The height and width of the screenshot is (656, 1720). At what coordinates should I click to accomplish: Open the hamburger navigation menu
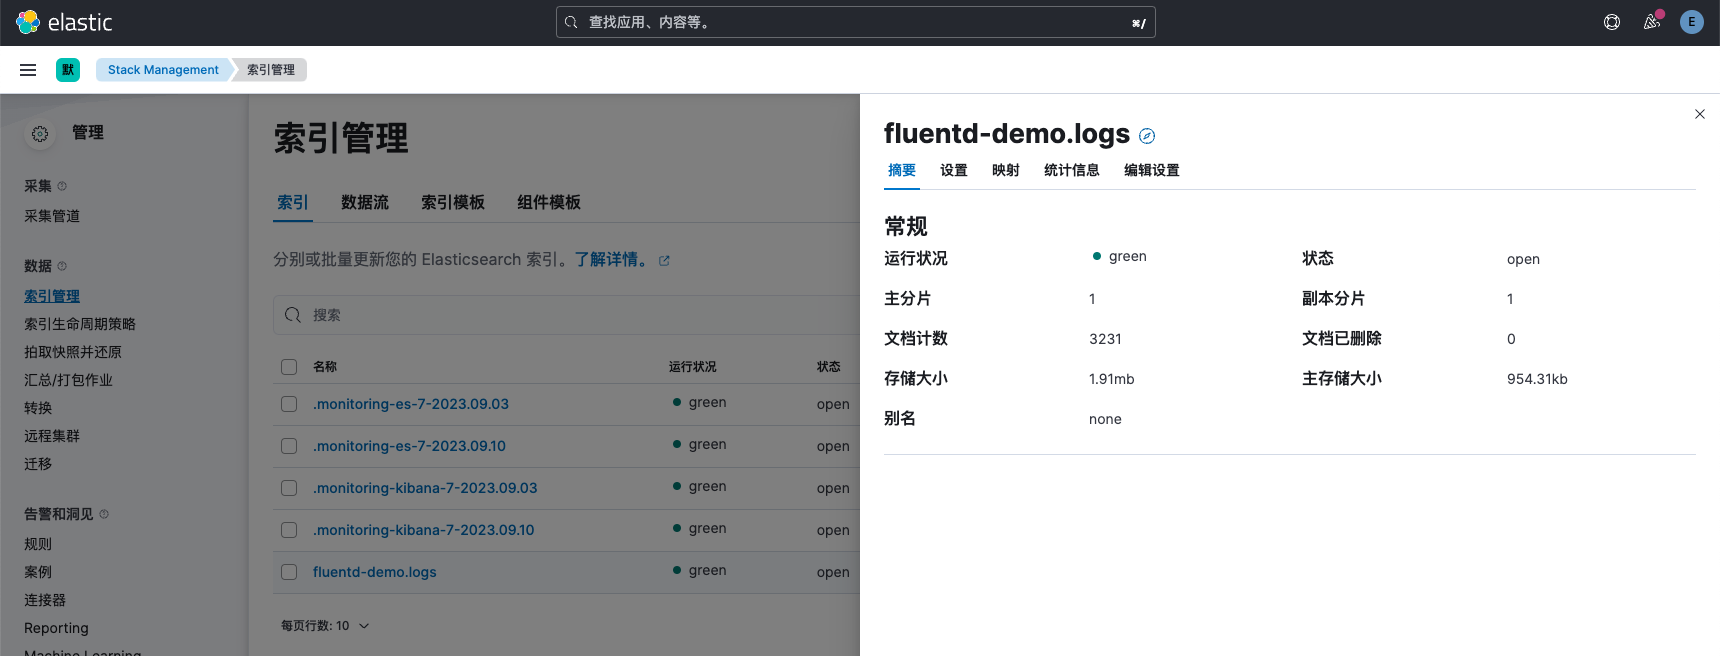tap(28, 70)
